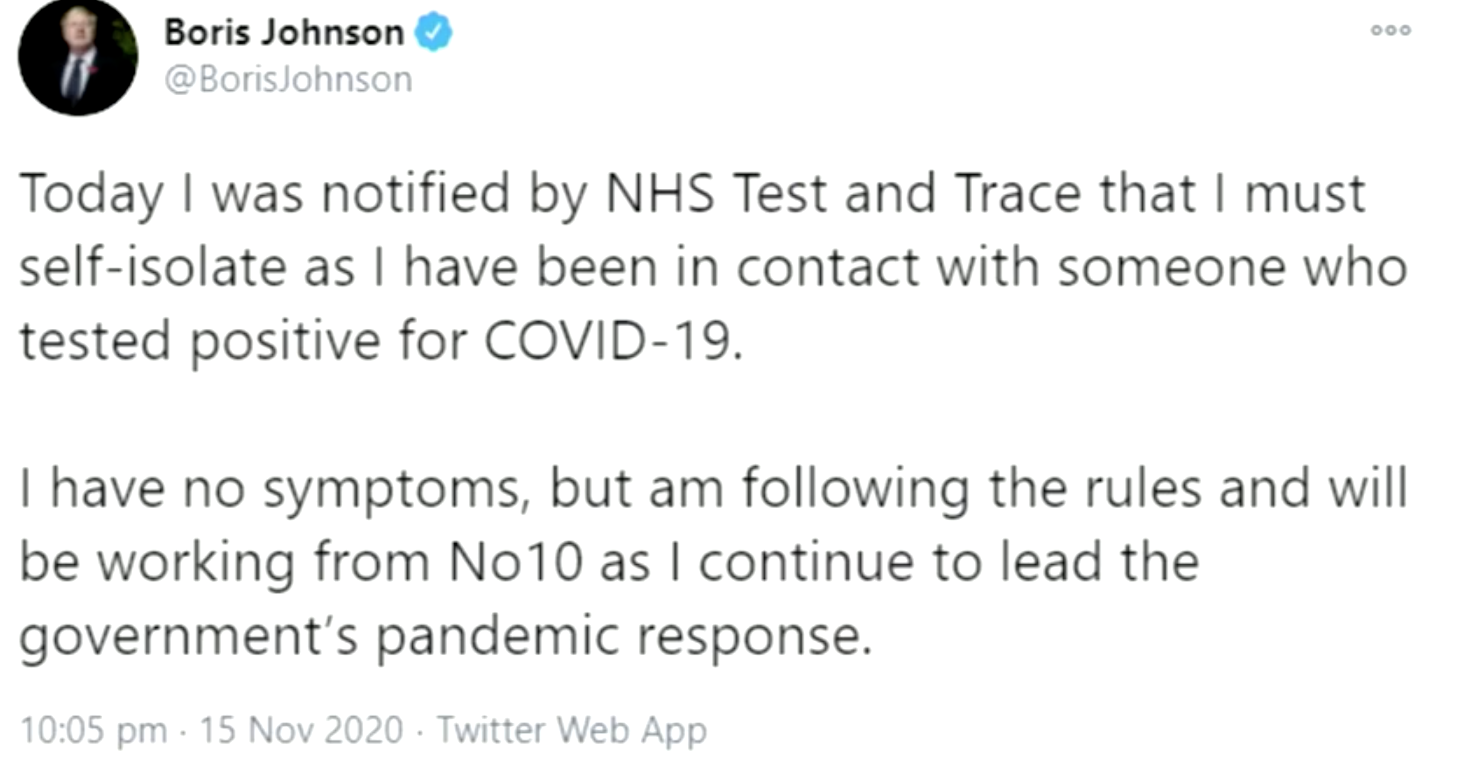Click the blue verified checkmark badge
Viewport: 1462px width, 782px height.
coord(434,34)
